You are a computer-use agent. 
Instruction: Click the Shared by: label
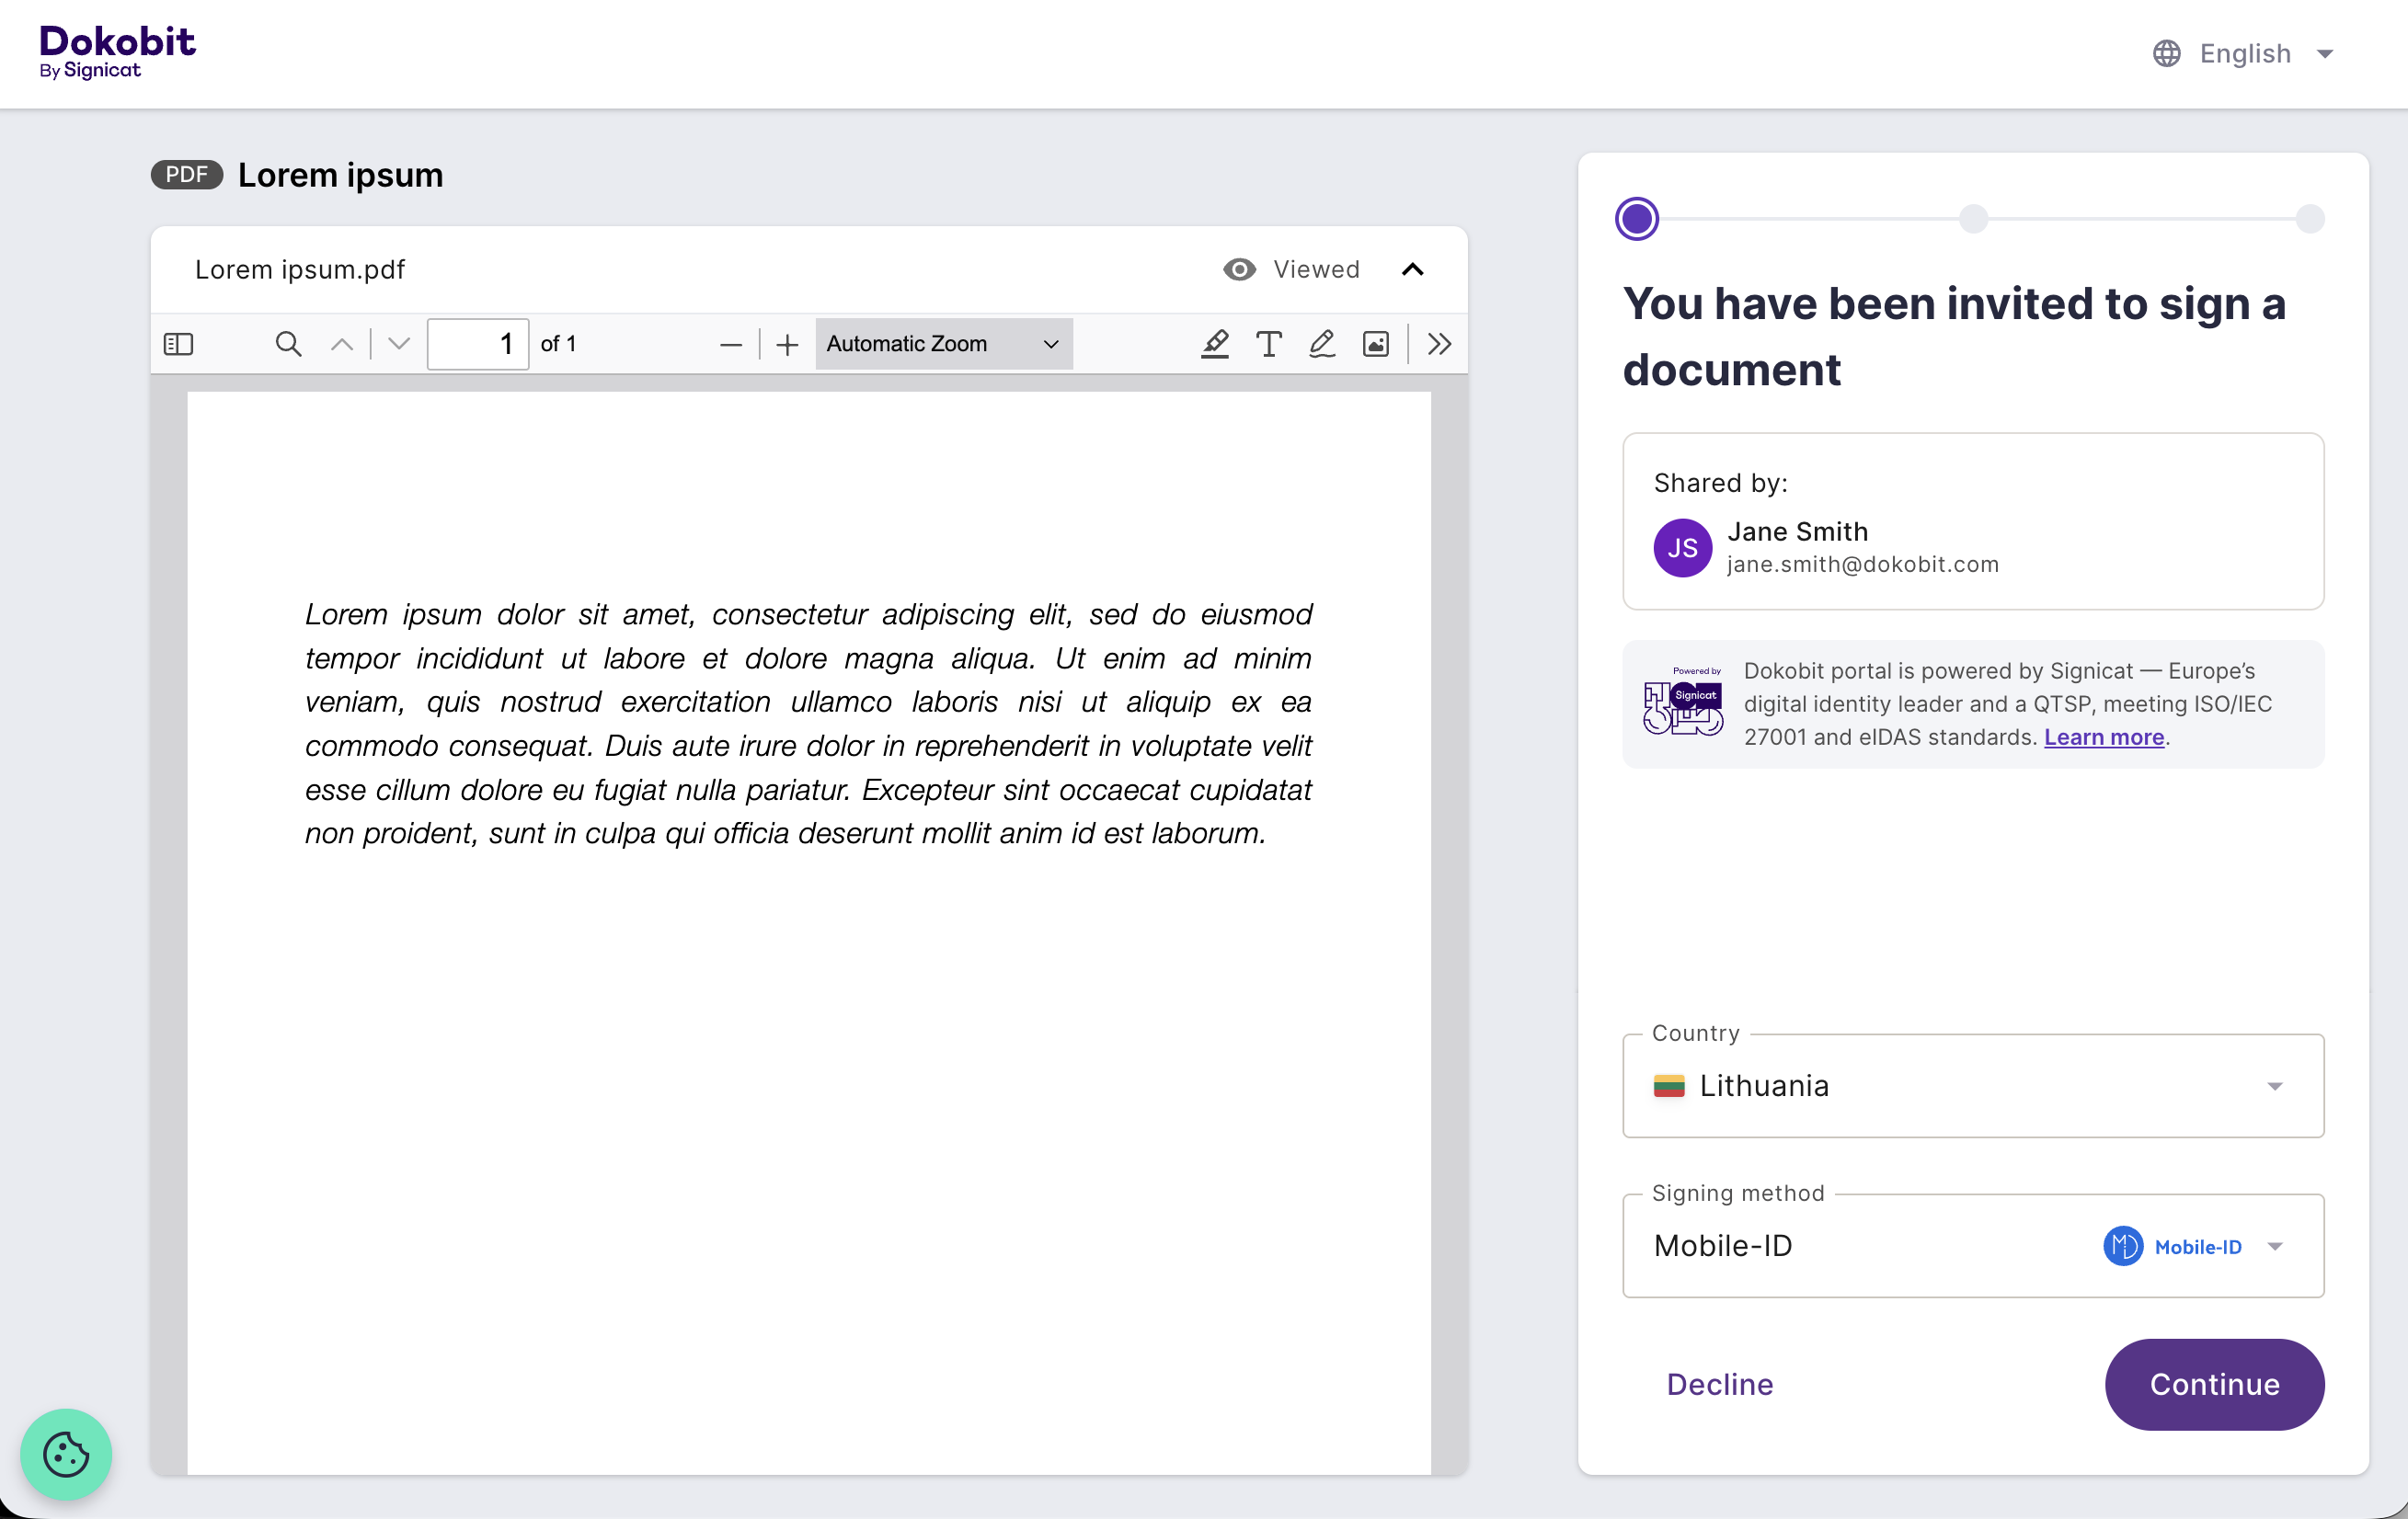pos(1720,483)
